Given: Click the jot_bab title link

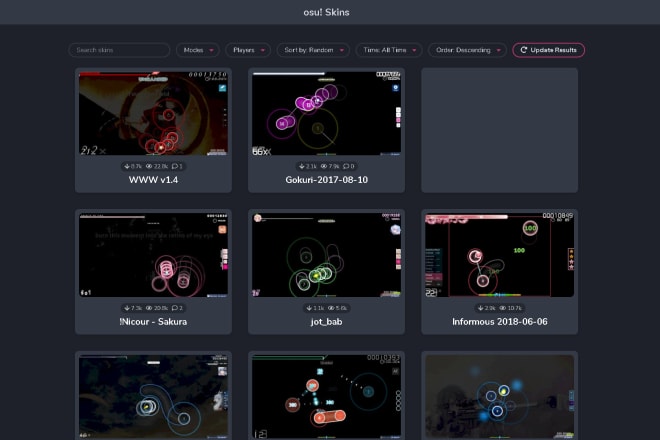Looking at the screenshot, I should (x=326, y=322).
